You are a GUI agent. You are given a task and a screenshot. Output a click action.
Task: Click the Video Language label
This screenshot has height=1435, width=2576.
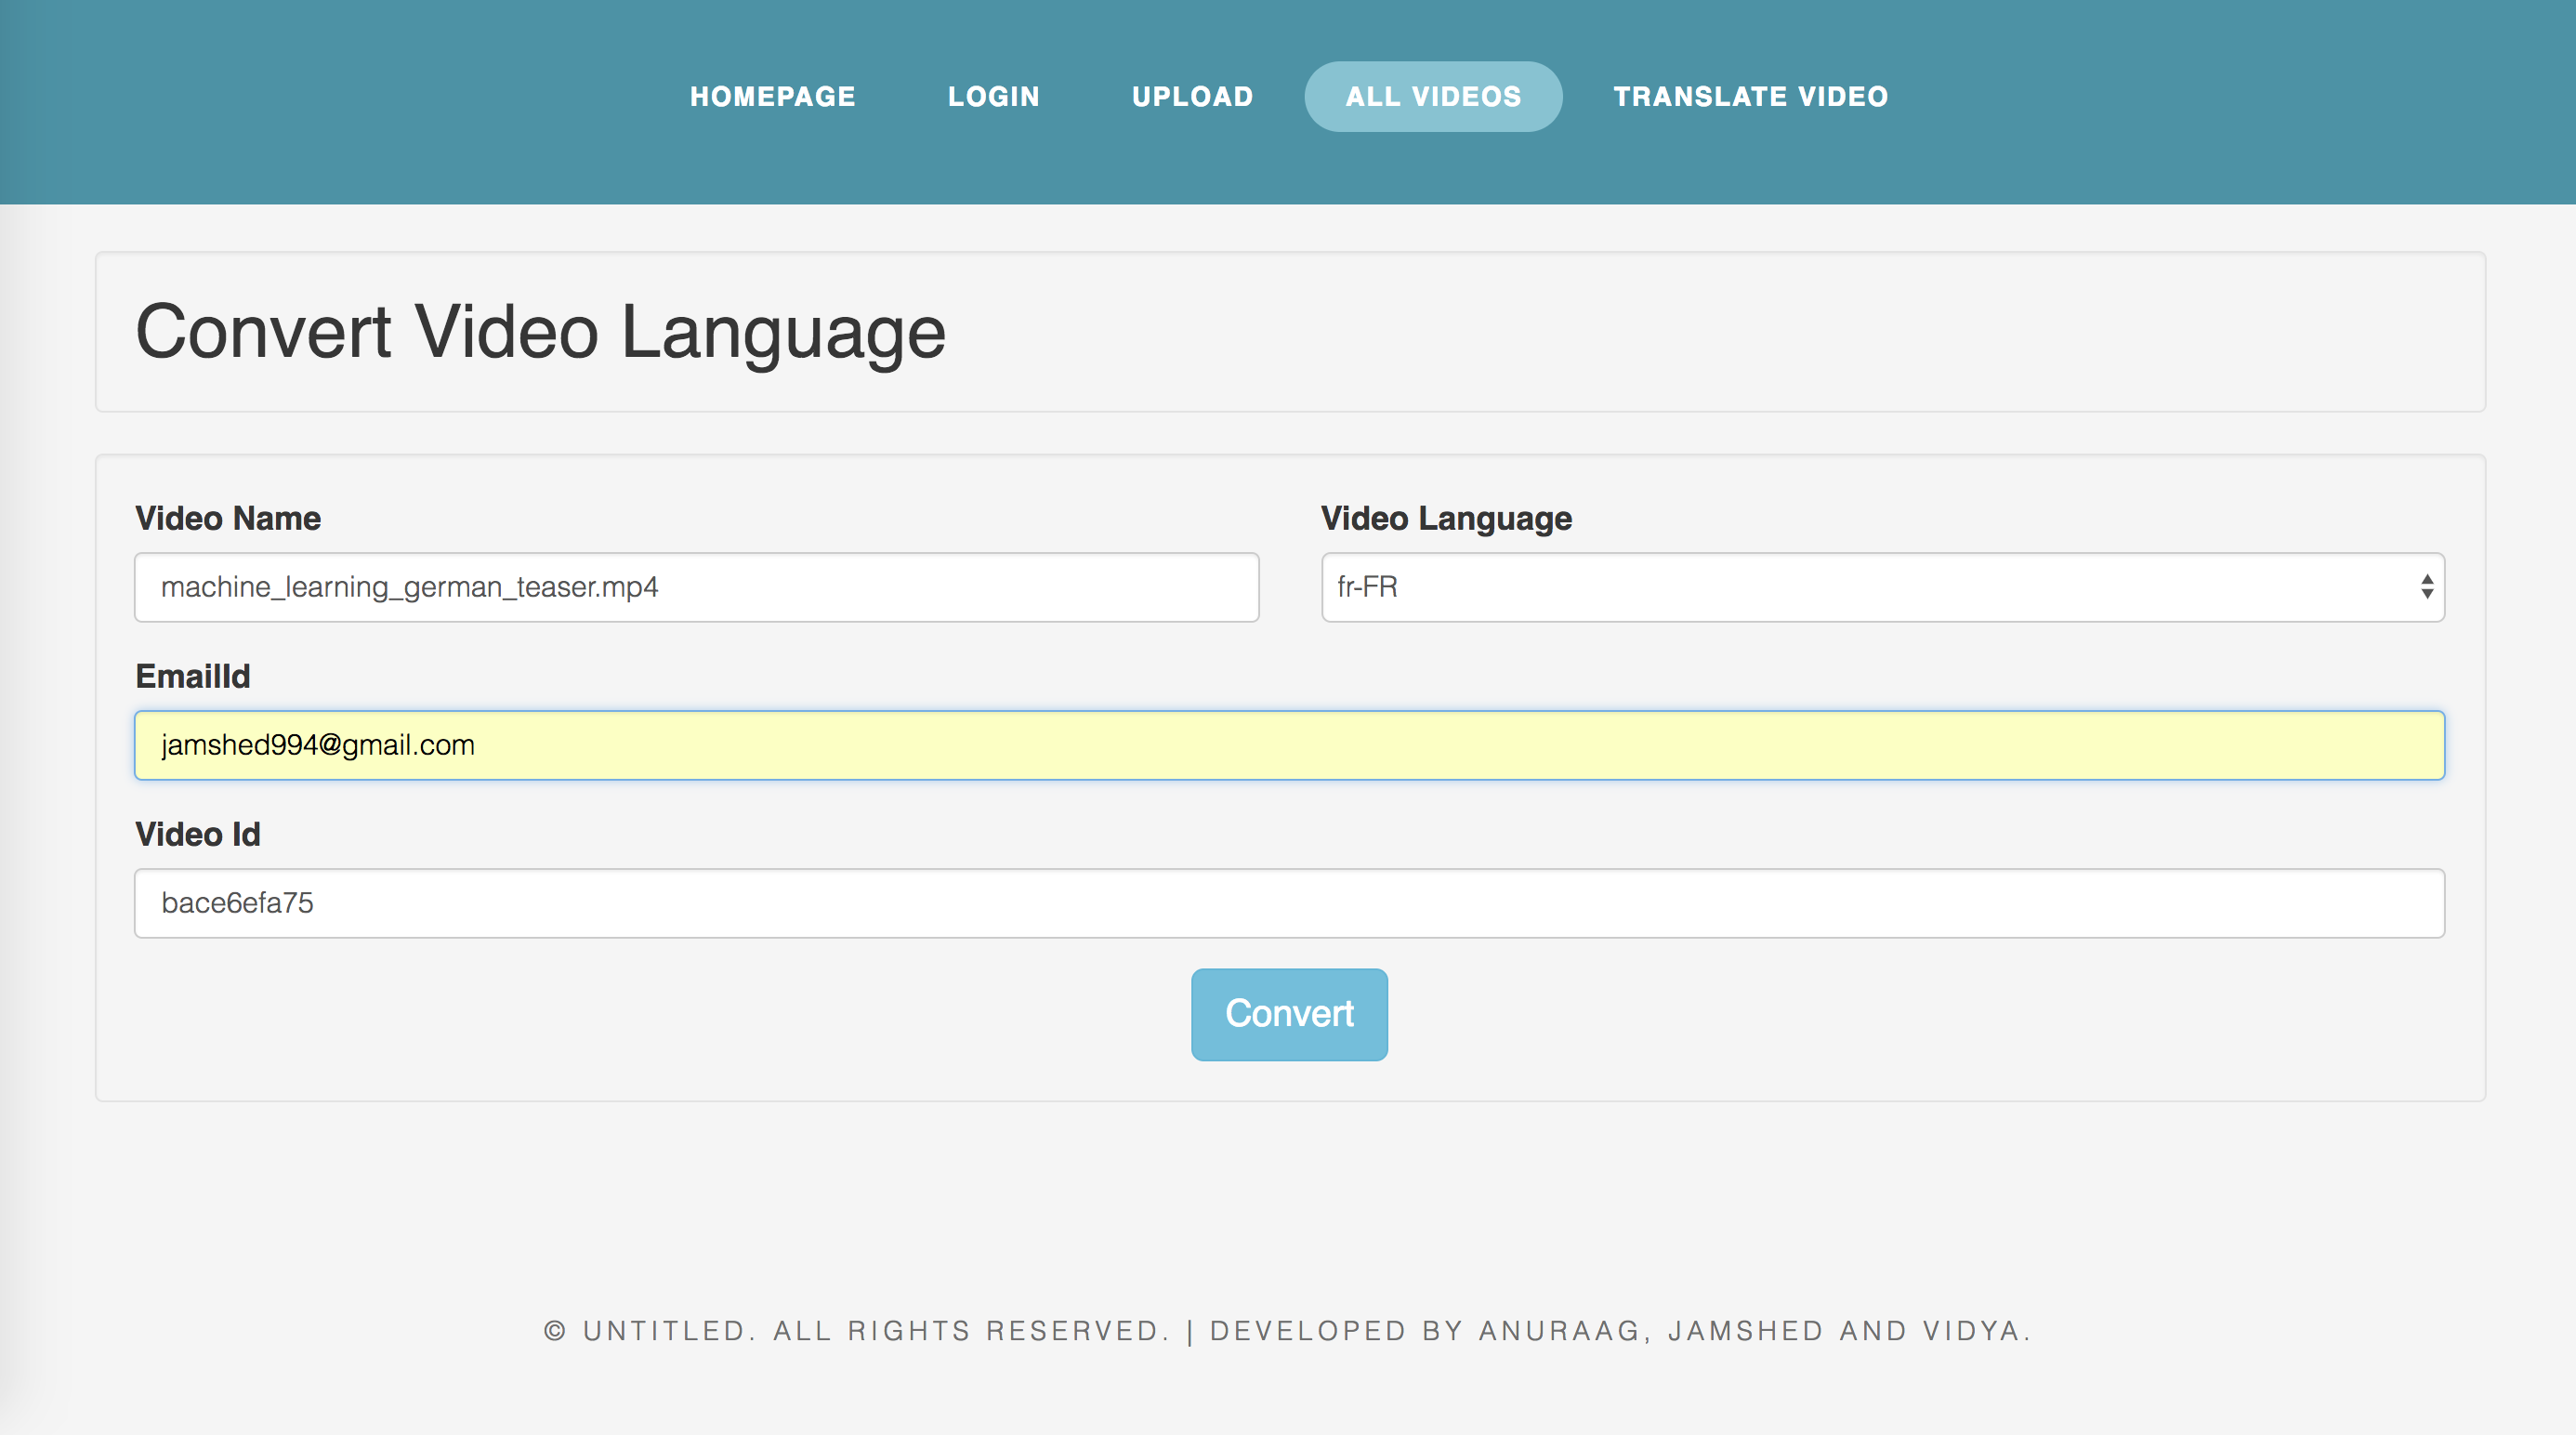[x=1445, y=518]
